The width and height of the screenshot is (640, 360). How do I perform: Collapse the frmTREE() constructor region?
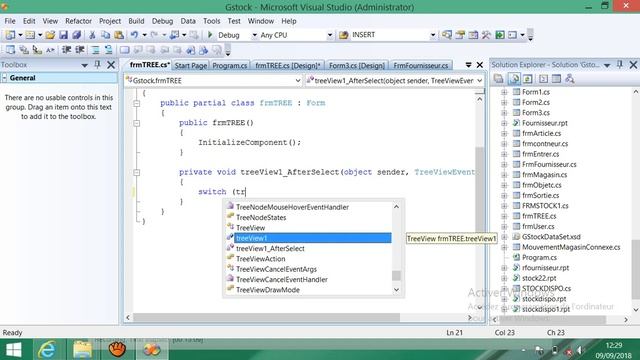click(137, 123)
